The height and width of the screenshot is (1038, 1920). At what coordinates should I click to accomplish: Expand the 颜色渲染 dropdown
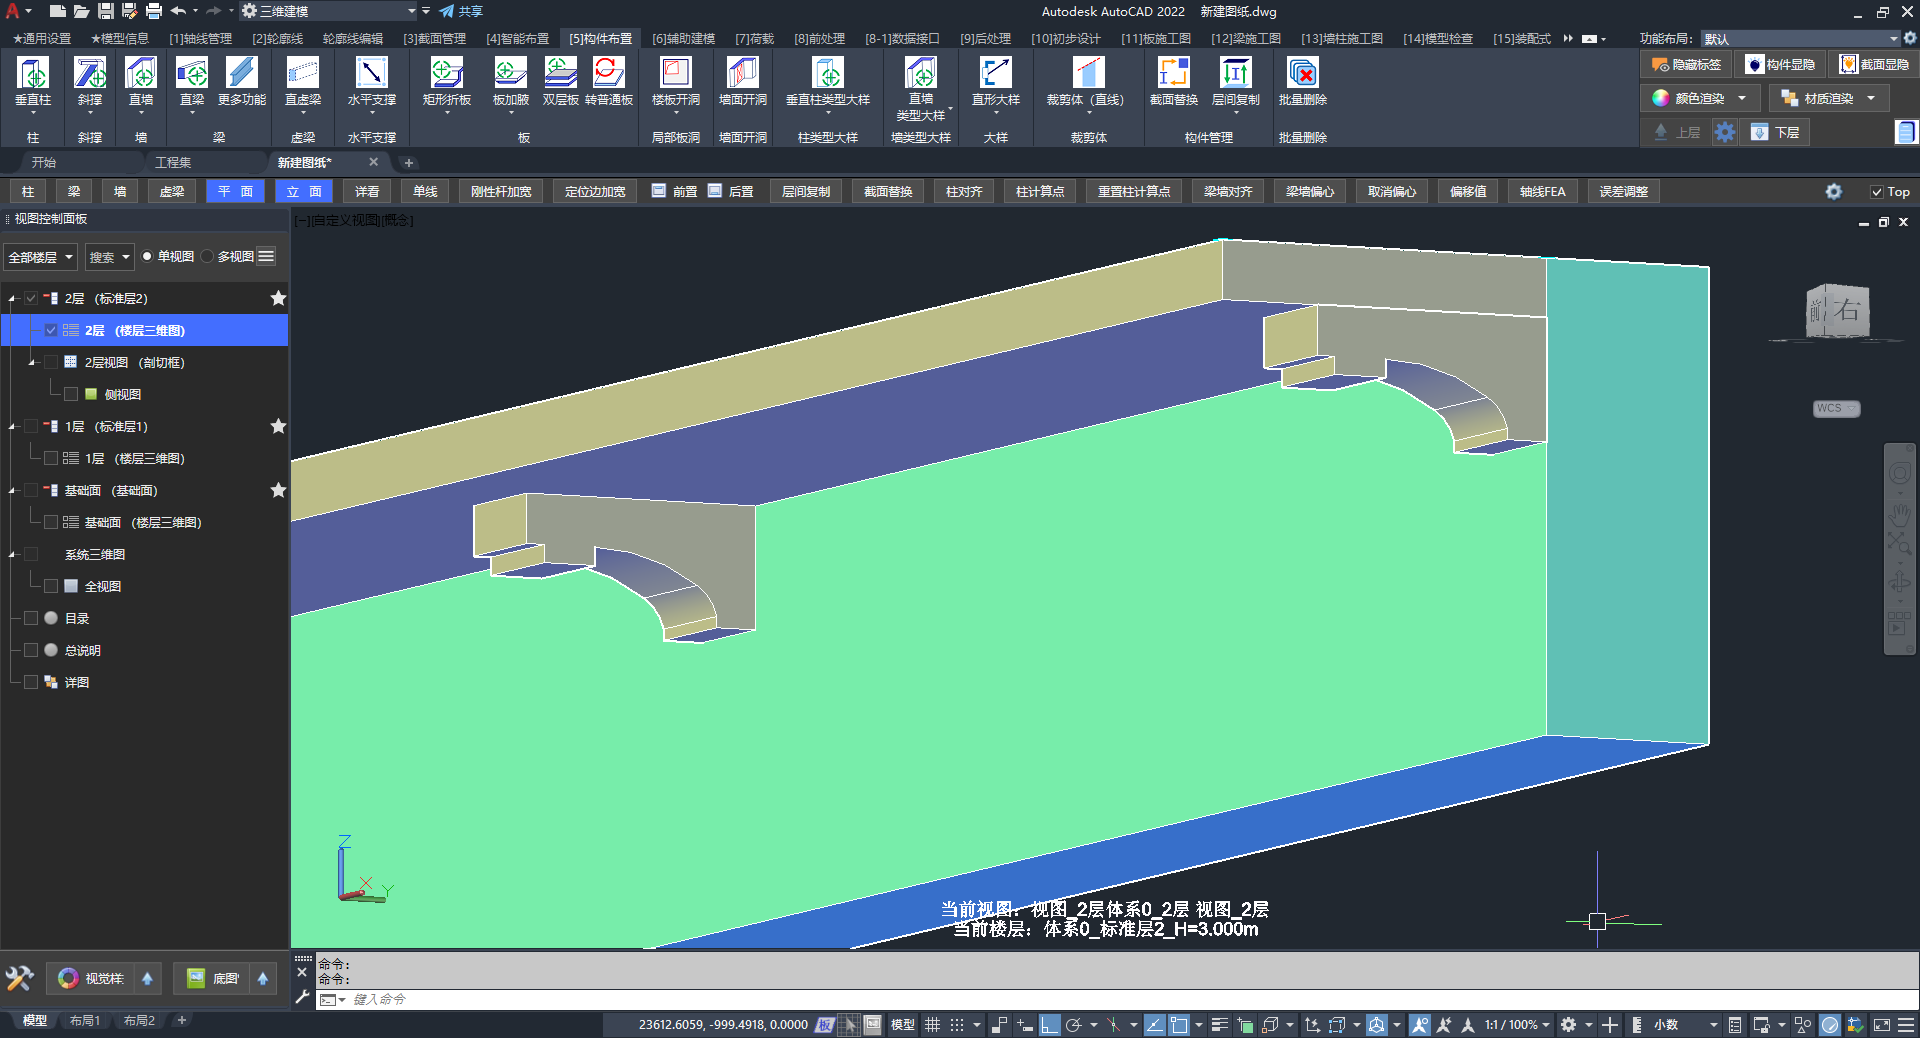pyautogui.click(x=1742, y=98)
